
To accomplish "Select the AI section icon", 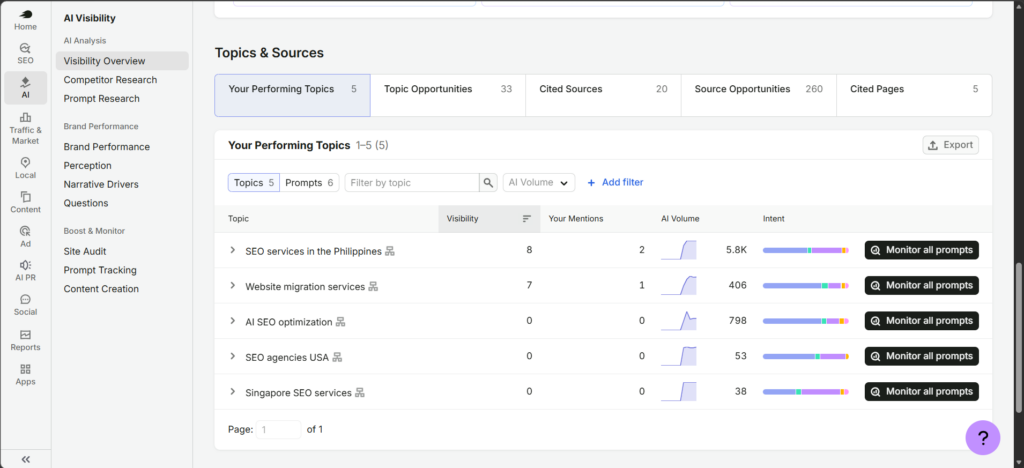I will tap(25, 88).
